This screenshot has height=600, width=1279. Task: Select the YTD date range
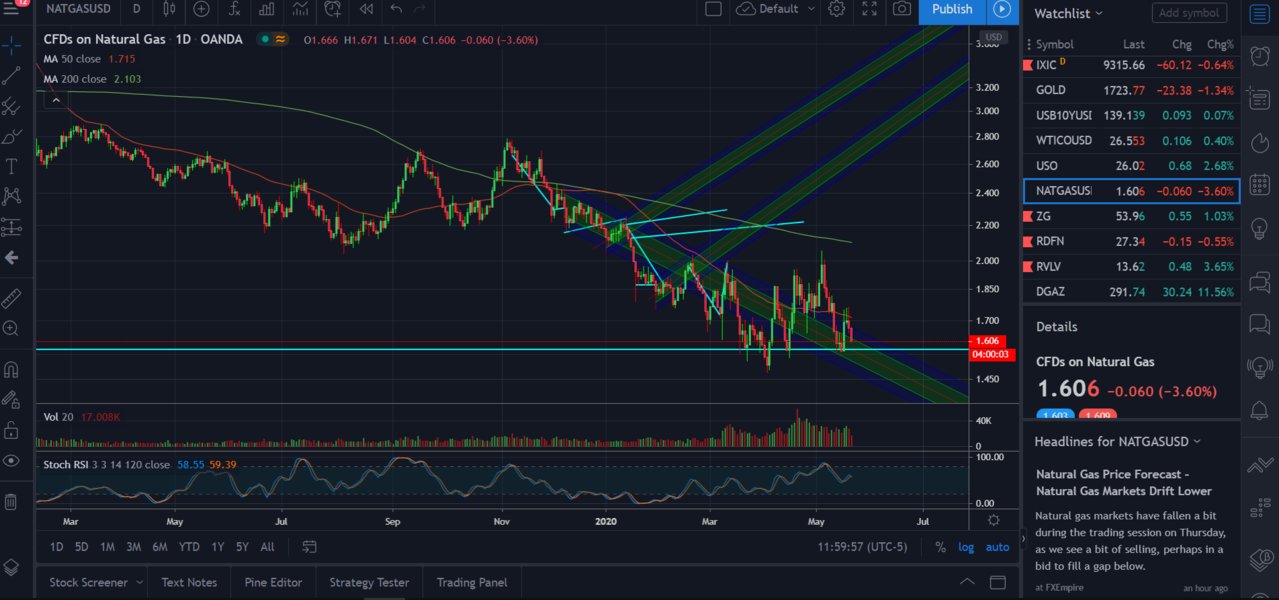pos(189,547)
